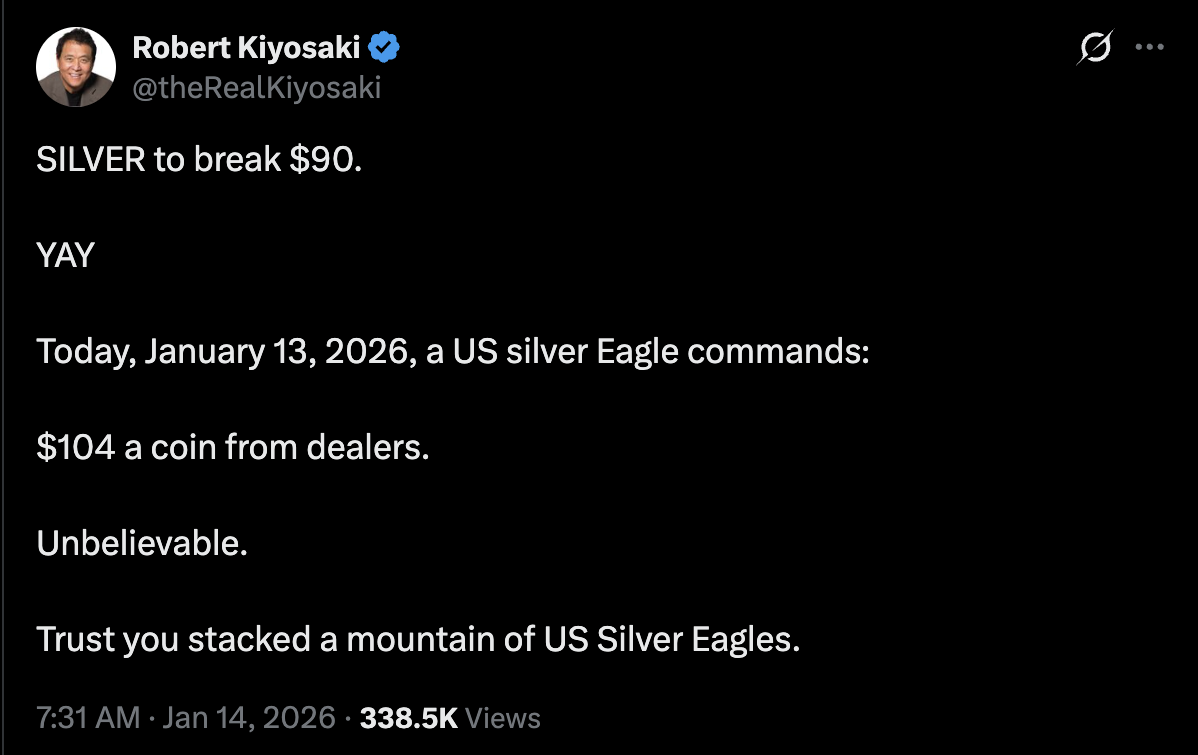
Task: Click the circular profile picture of Kiyosaki
Action: tap(75, 67)
